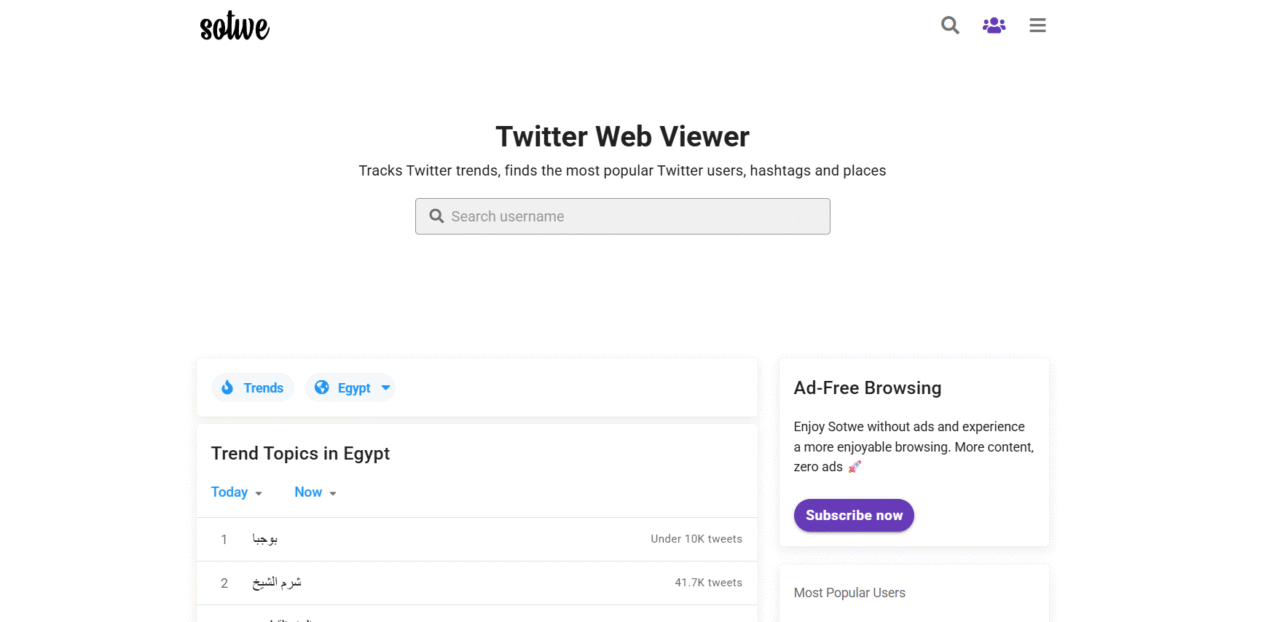The width and height of the screenshot is (1280, 622).
Task: Open the search magnifier icon in header
Action: click(x=950, y=25)
